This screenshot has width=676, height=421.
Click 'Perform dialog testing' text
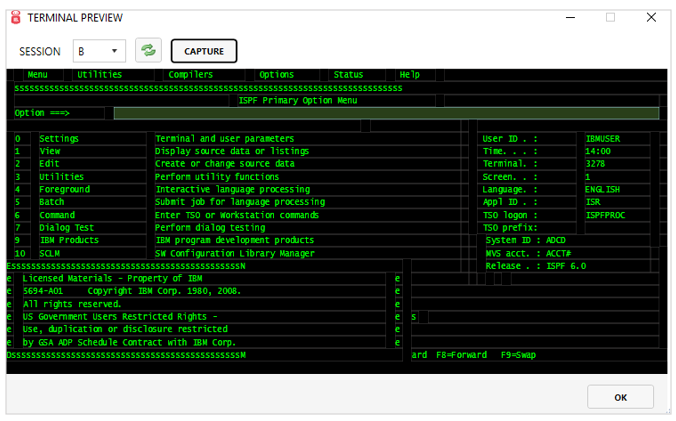[x=210, y=228]
